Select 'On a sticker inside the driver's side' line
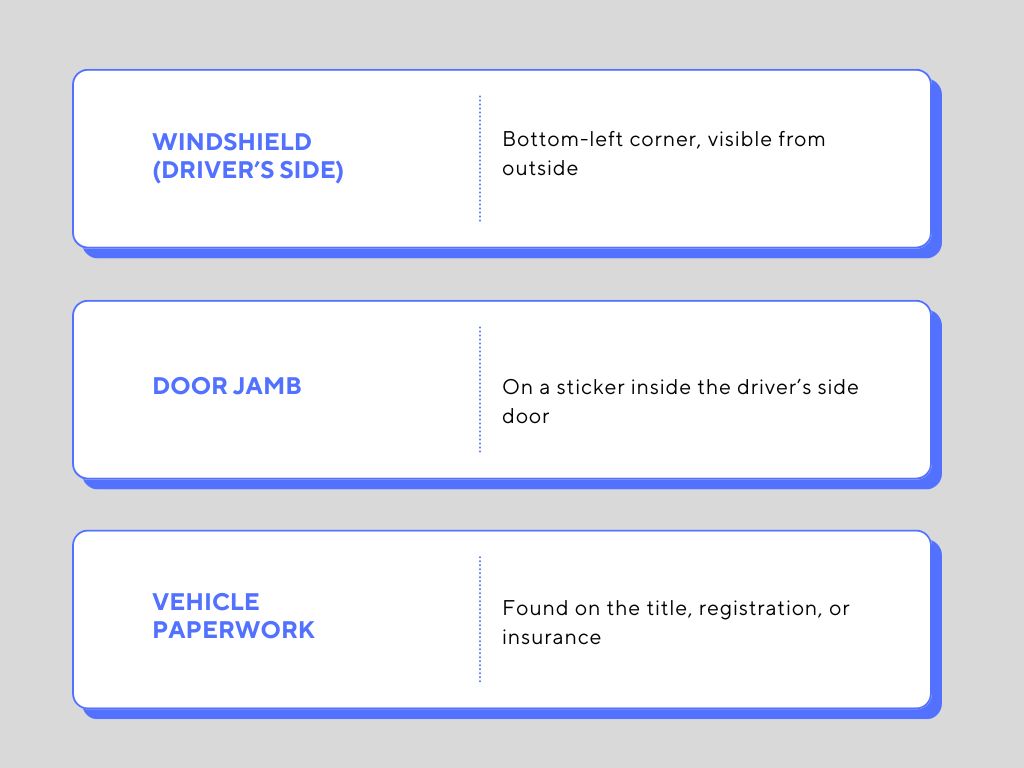 click(x=680, y=387)
